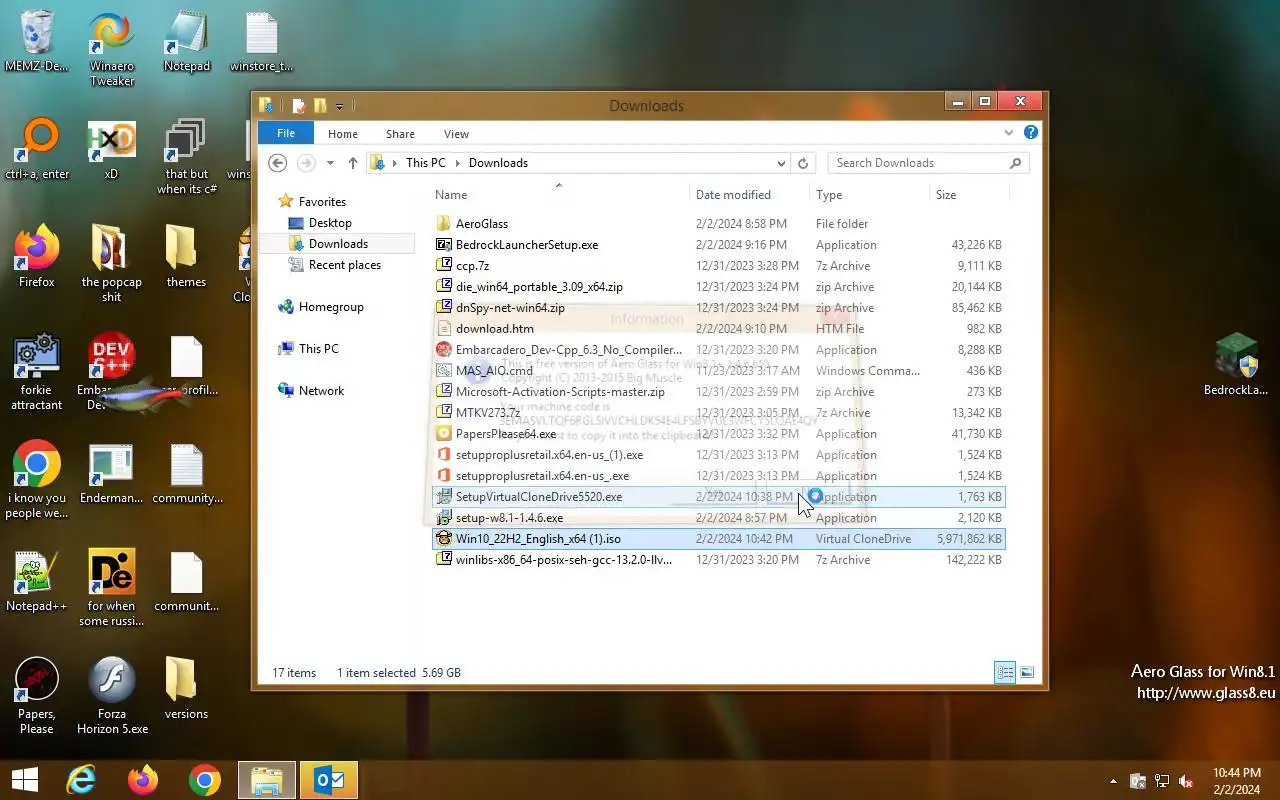
Task: Select PapersPlease64.exe in the list
Action: pos(718,434)
